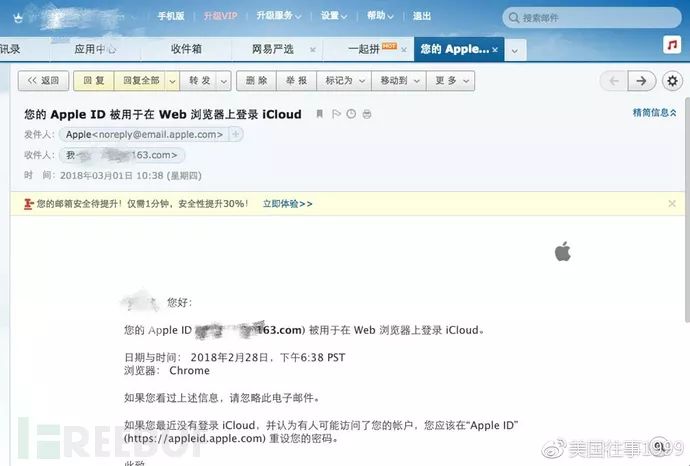Expand the 回复全部 dropdown arrow

(172, 81)
